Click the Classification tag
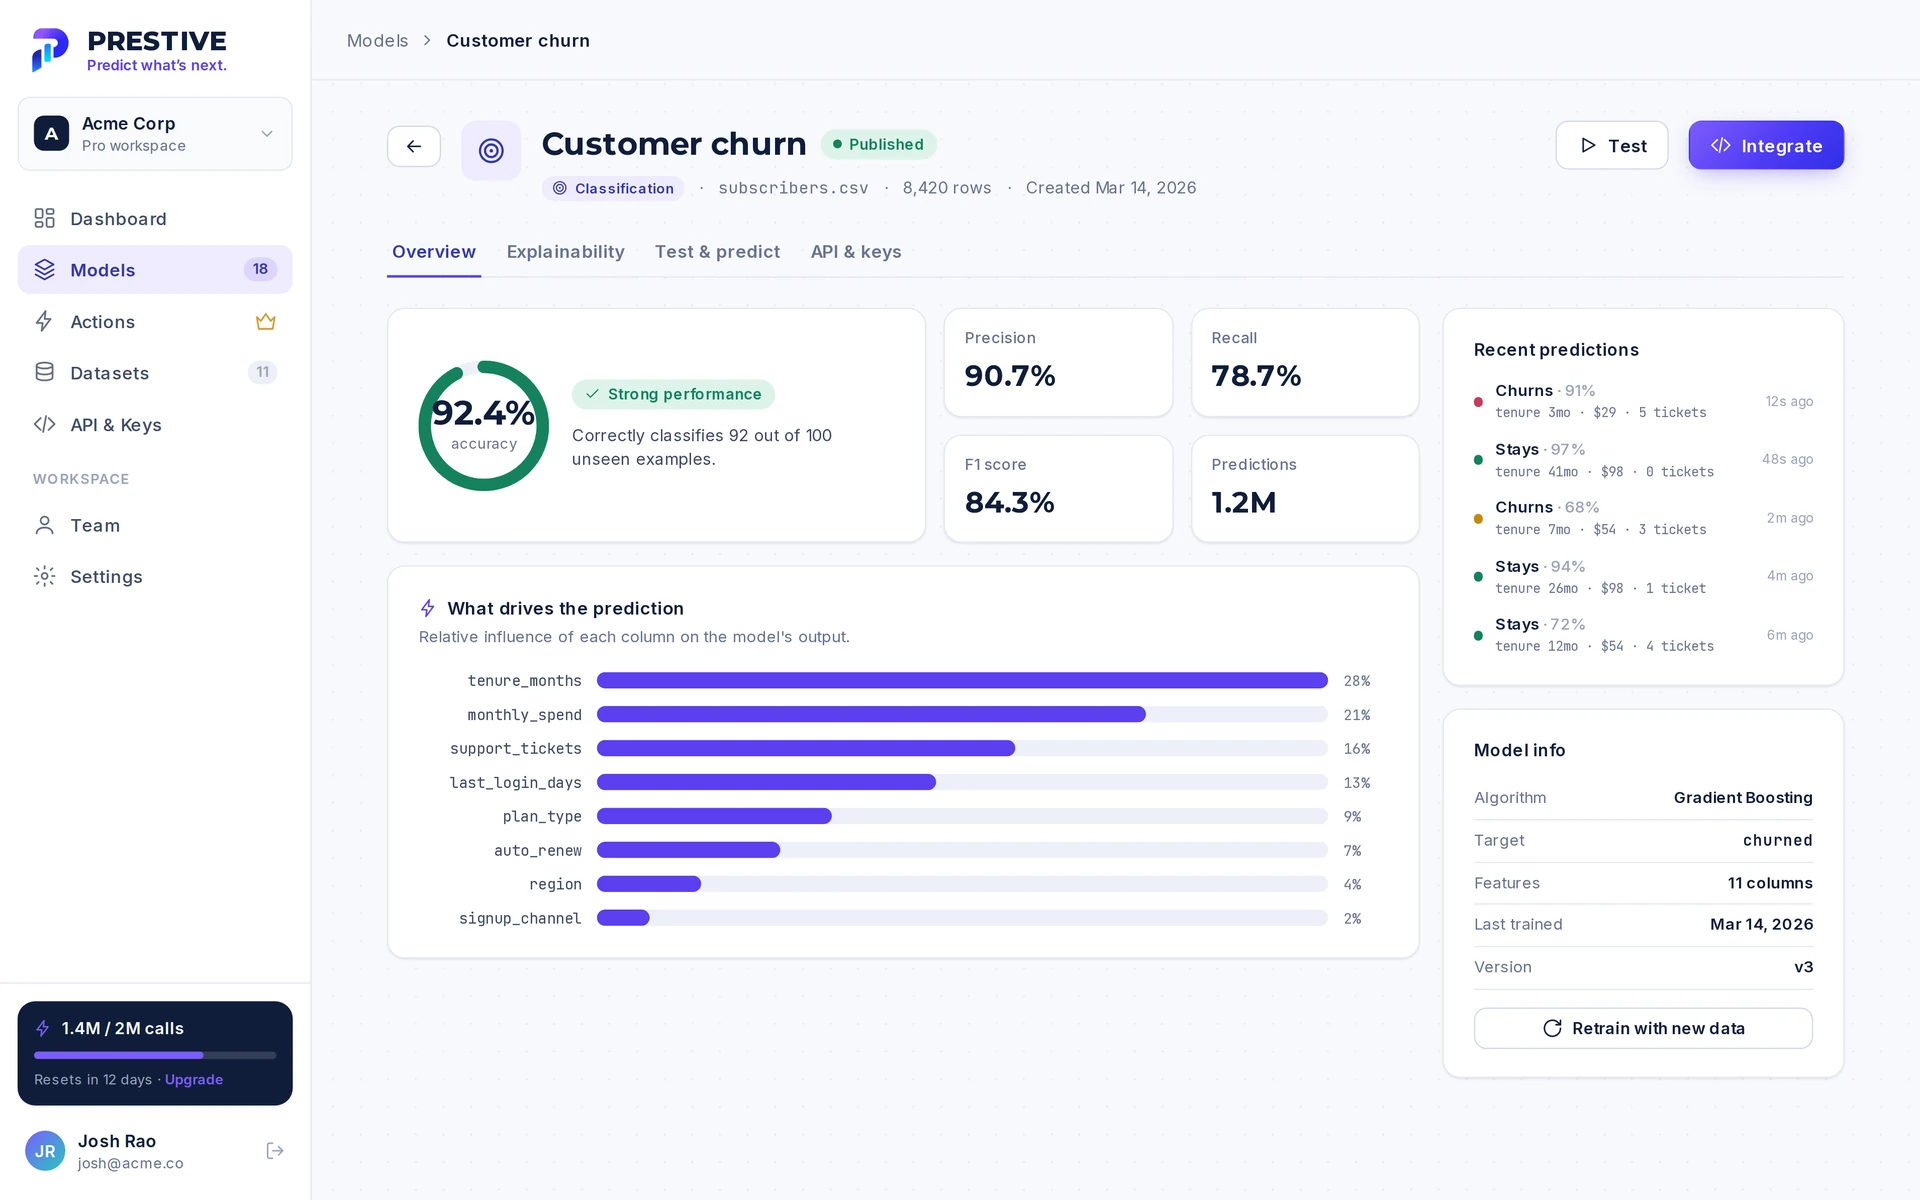 click(613, 188)
